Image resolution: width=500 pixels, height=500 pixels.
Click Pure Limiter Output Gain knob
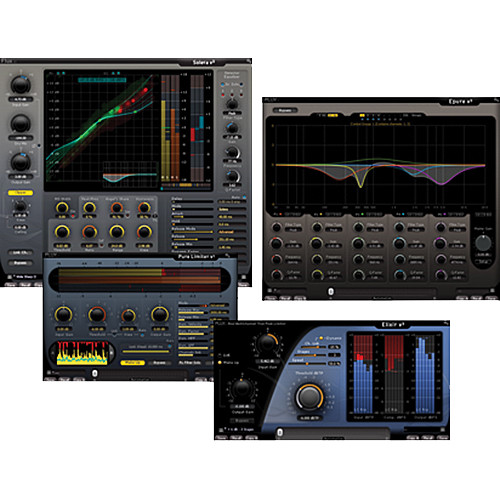[160, 314]
